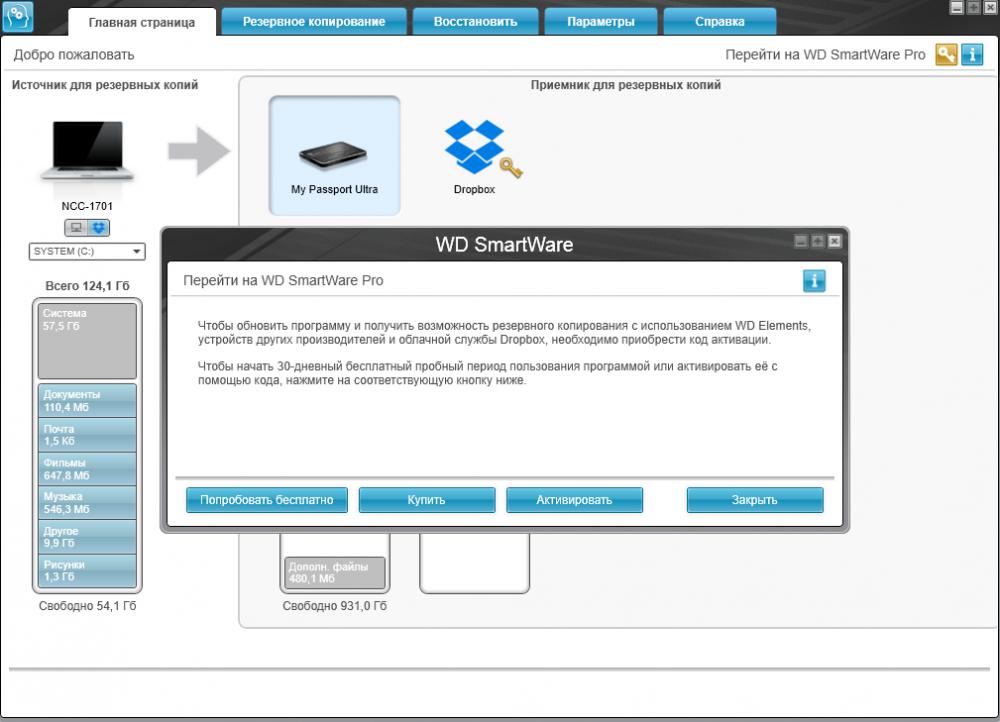The image size is (1000, 722).
Task: Select the Рисунки 1,3 Гб category
Action: click(x=87, y=570)
